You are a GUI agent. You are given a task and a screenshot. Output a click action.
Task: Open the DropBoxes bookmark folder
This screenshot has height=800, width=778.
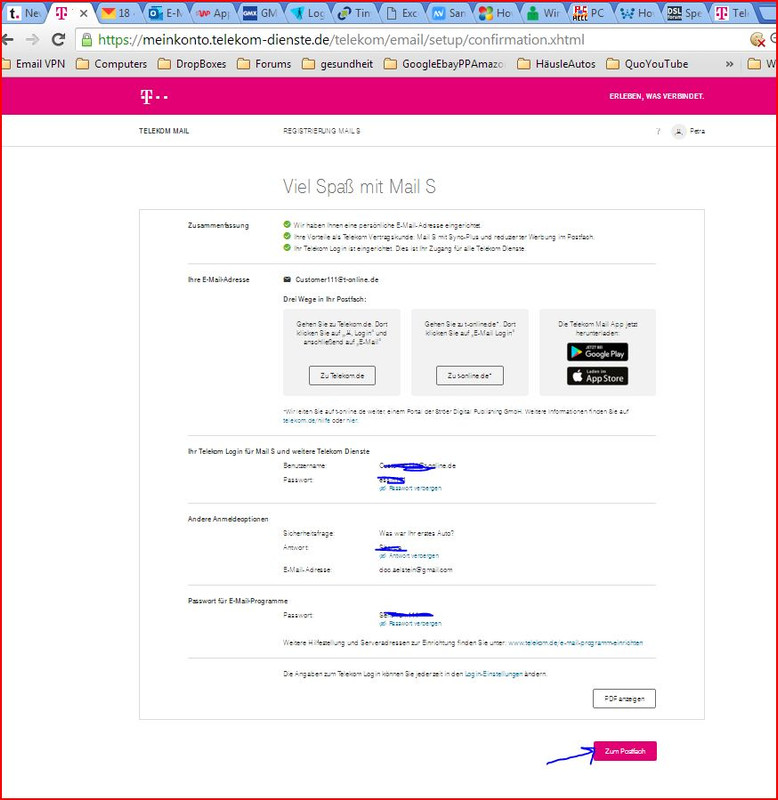click(x=192, y=64)
